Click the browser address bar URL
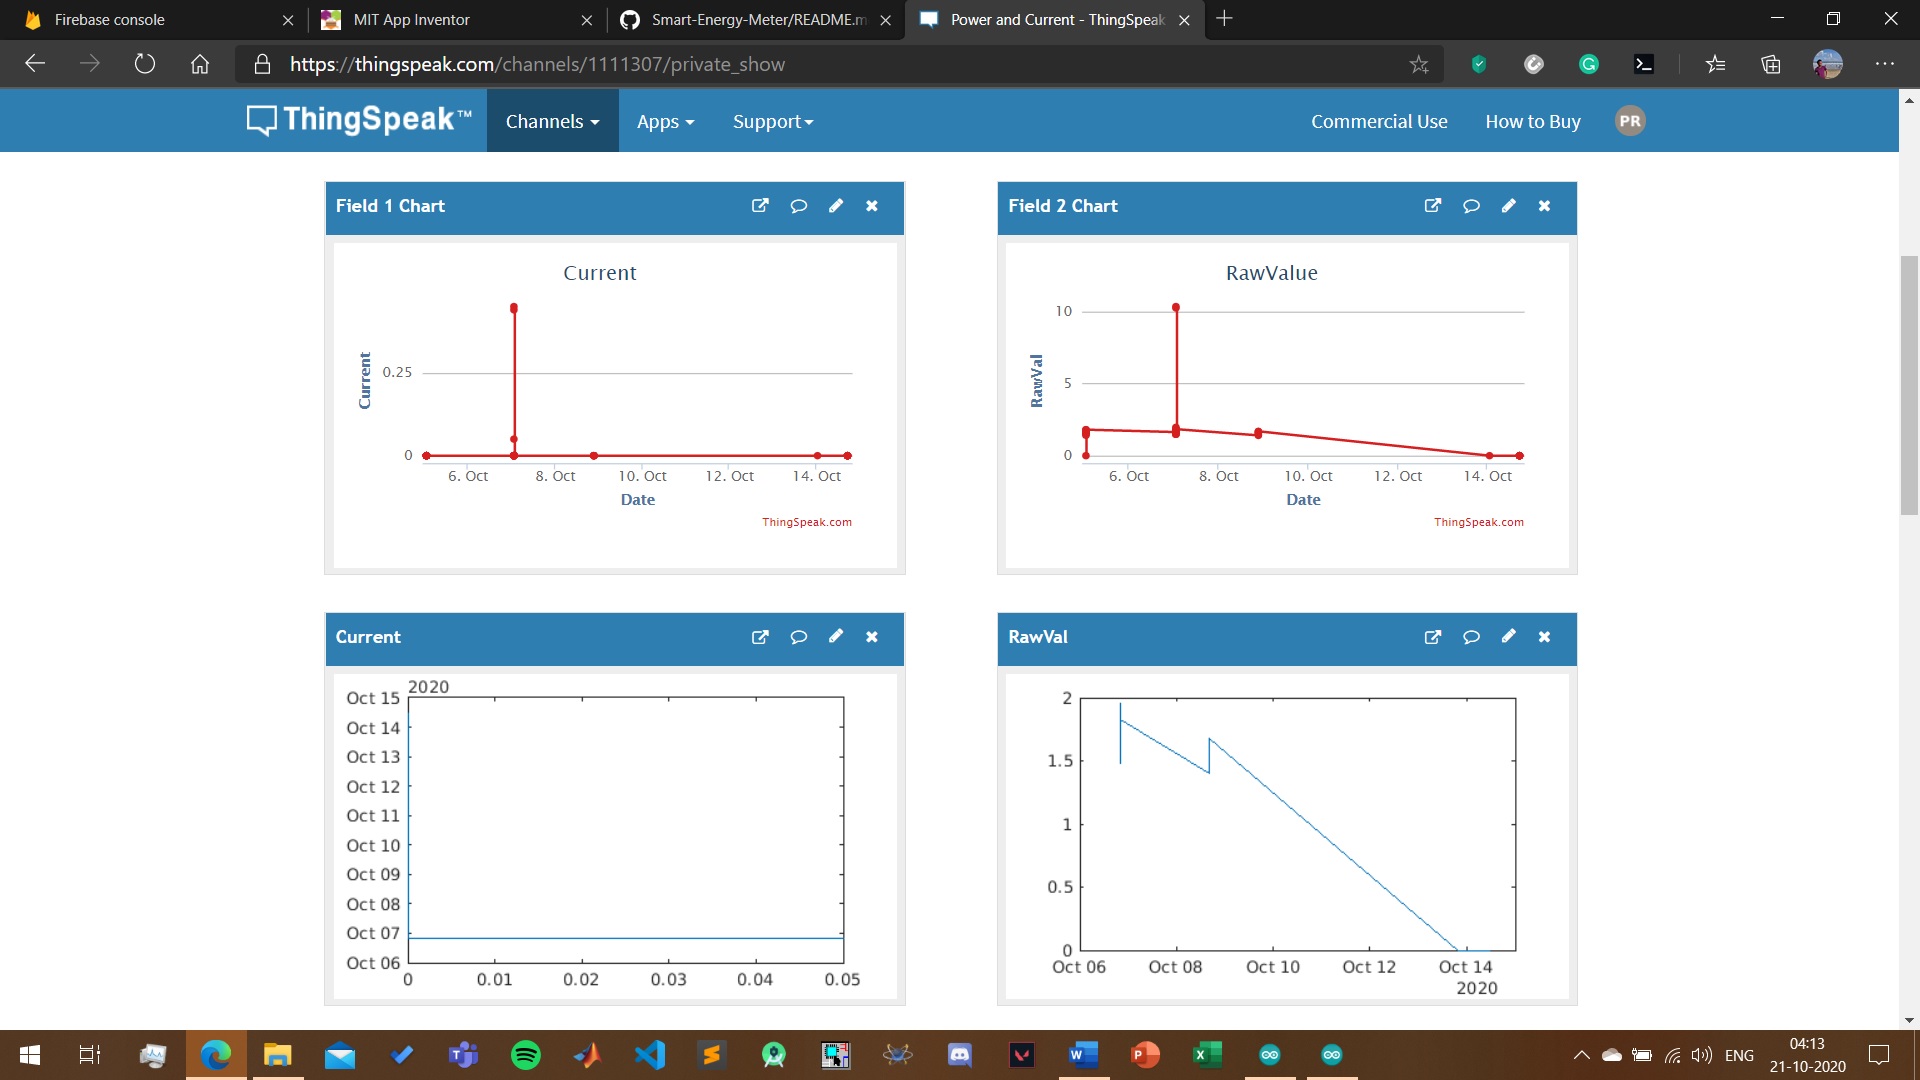The height and width of the screenshot is (1080, 1920). click(x=537, y=64)
